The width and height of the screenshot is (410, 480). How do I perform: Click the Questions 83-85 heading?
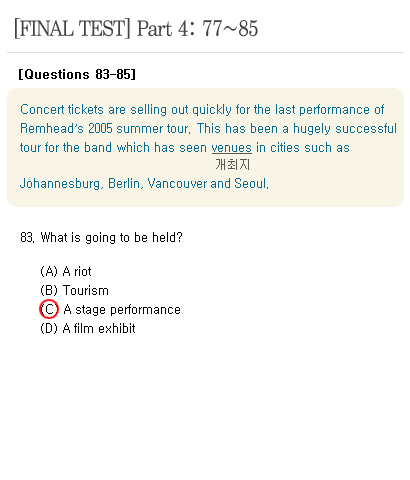point(77,74)
